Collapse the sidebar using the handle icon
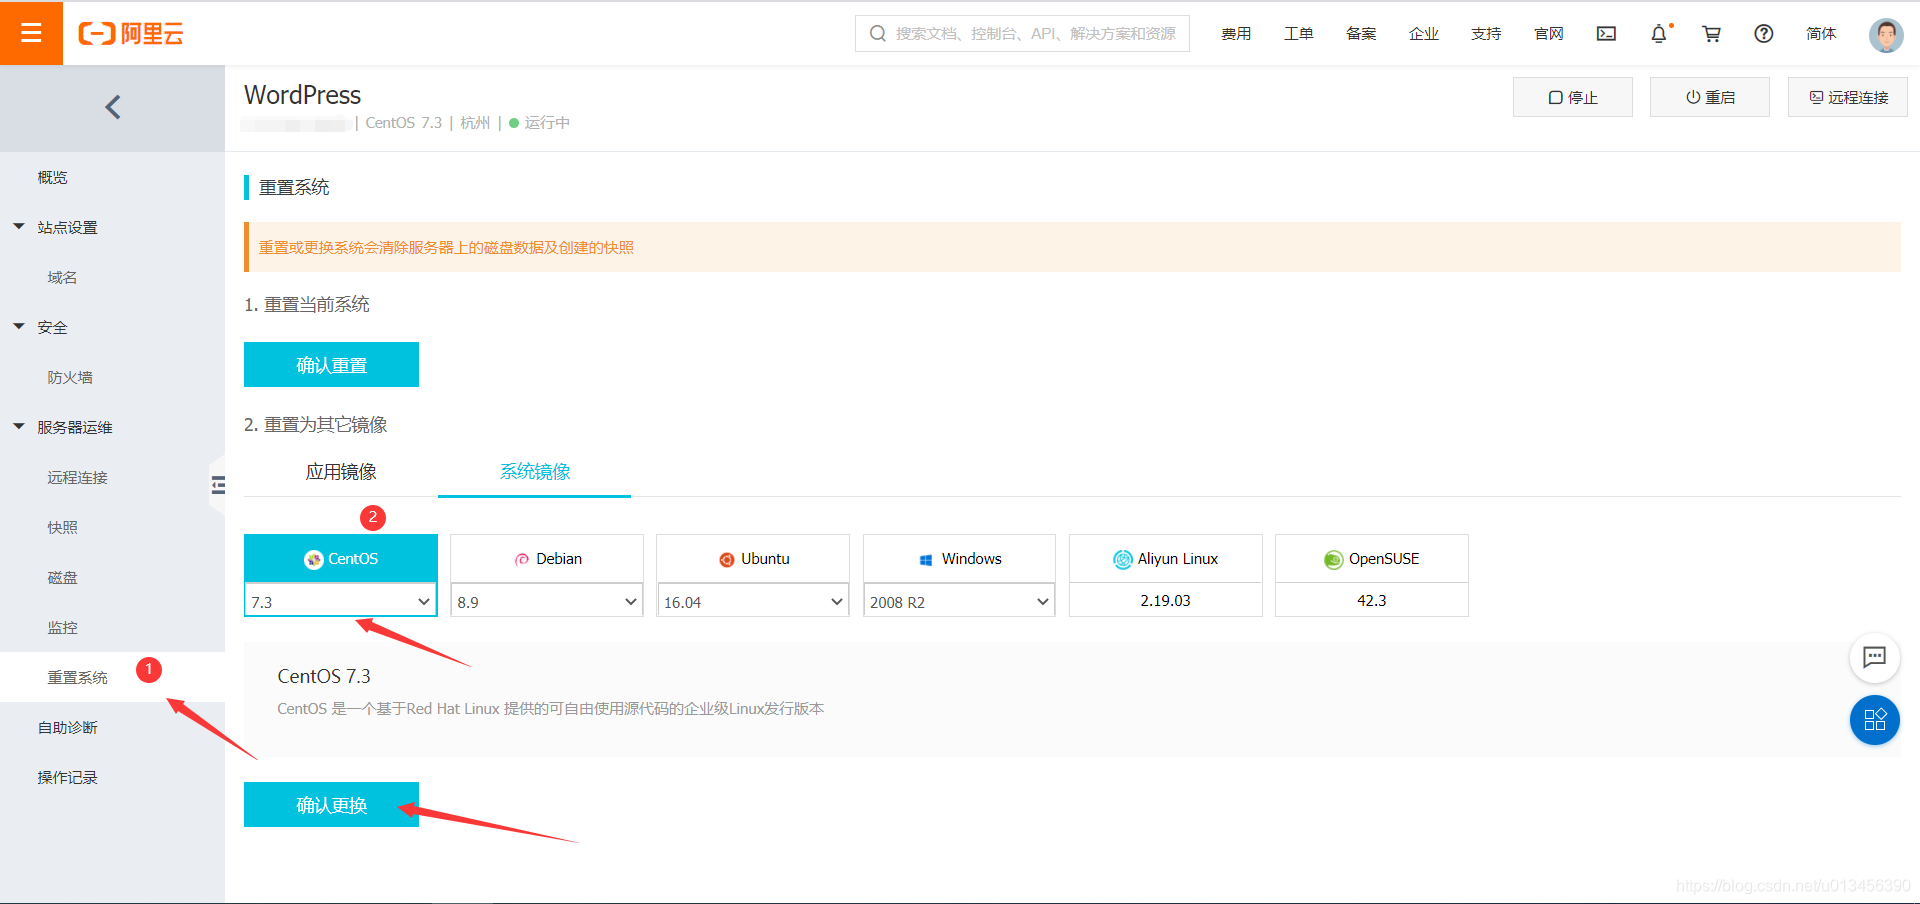The height and width of the screenshot is (904, 1920). tap(218, 486)
